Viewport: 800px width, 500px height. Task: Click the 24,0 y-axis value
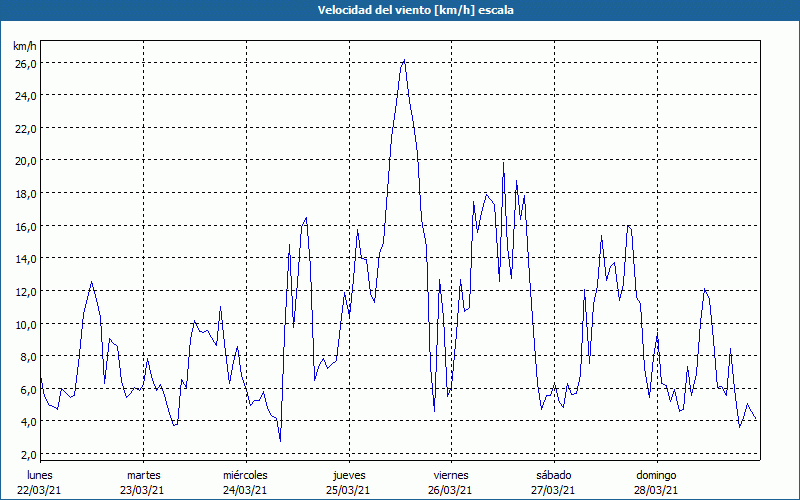(x=26, y=96)
